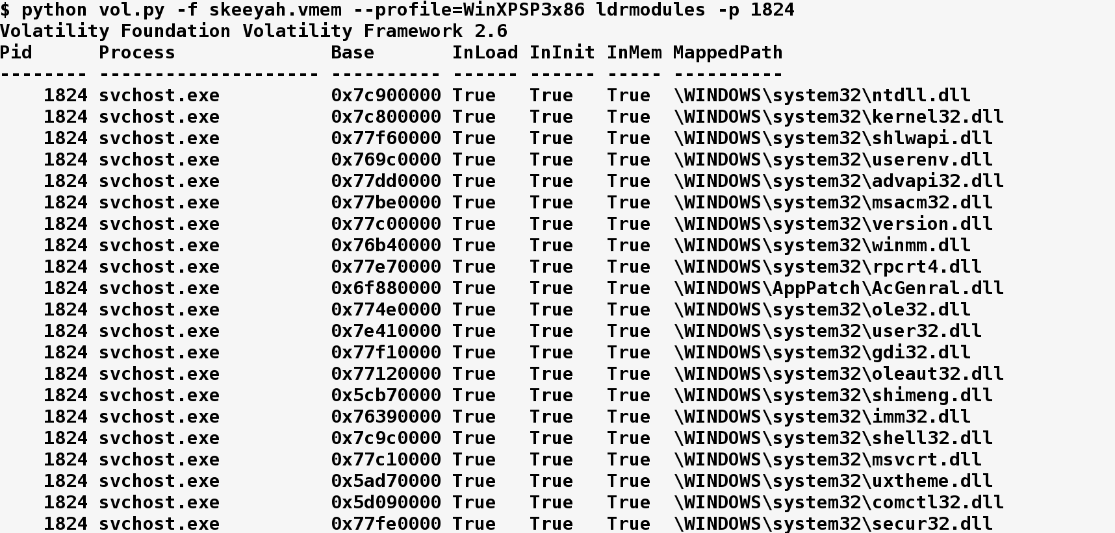The image size is (1115, 533).
Task: Click the InInit column header
Action: (562, 53)
